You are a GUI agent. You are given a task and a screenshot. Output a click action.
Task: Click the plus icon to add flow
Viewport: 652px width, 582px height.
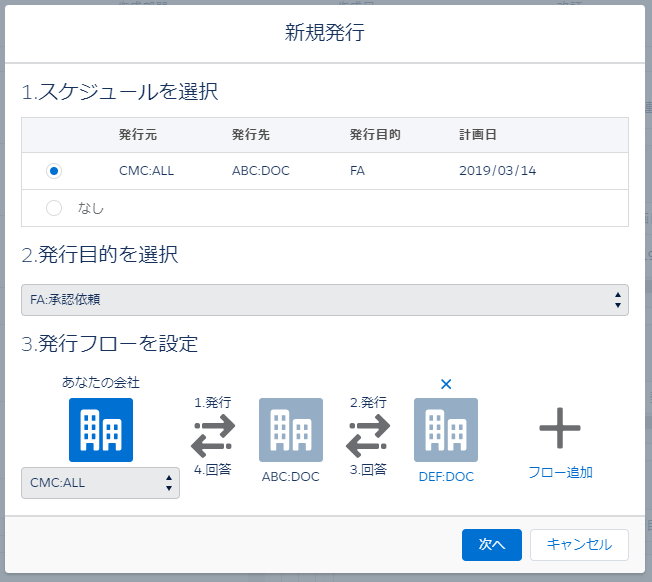pos(560,430)
